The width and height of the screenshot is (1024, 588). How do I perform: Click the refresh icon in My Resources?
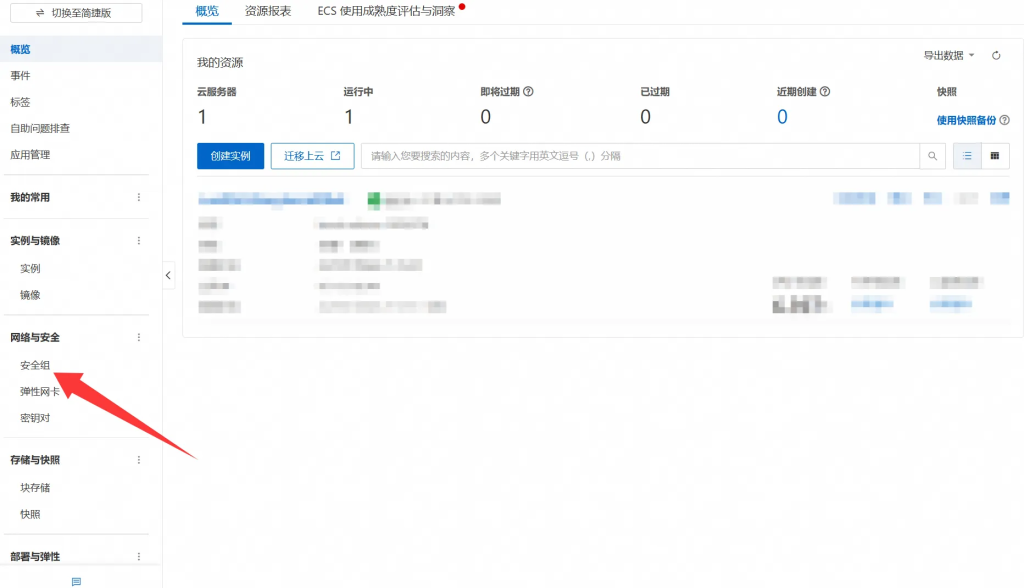[996, 56]
